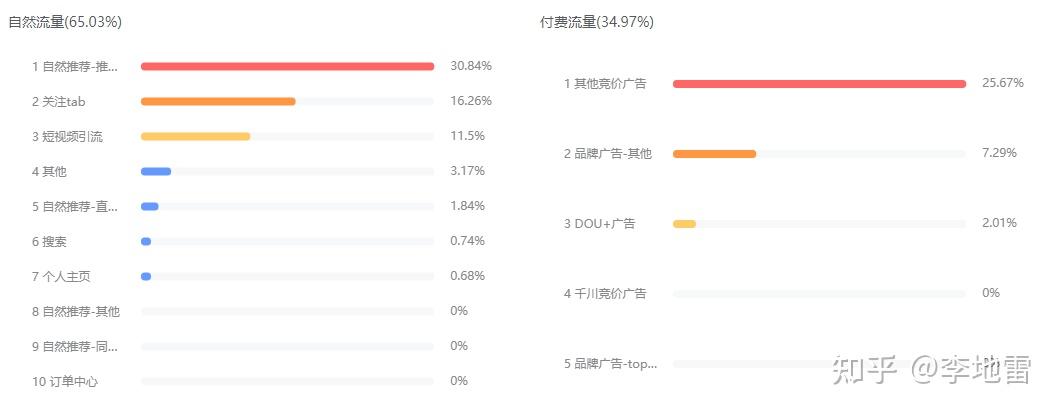Click the 千川竞价广告 row label

[605, 294]
